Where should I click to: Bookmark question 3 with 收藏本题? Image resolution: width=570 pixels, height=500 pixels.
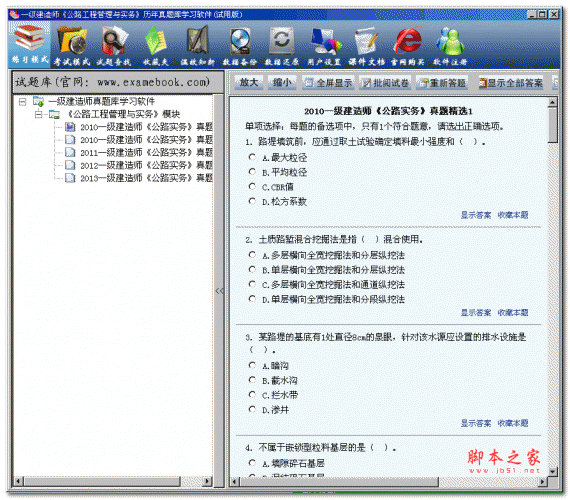tap(513, 423)
